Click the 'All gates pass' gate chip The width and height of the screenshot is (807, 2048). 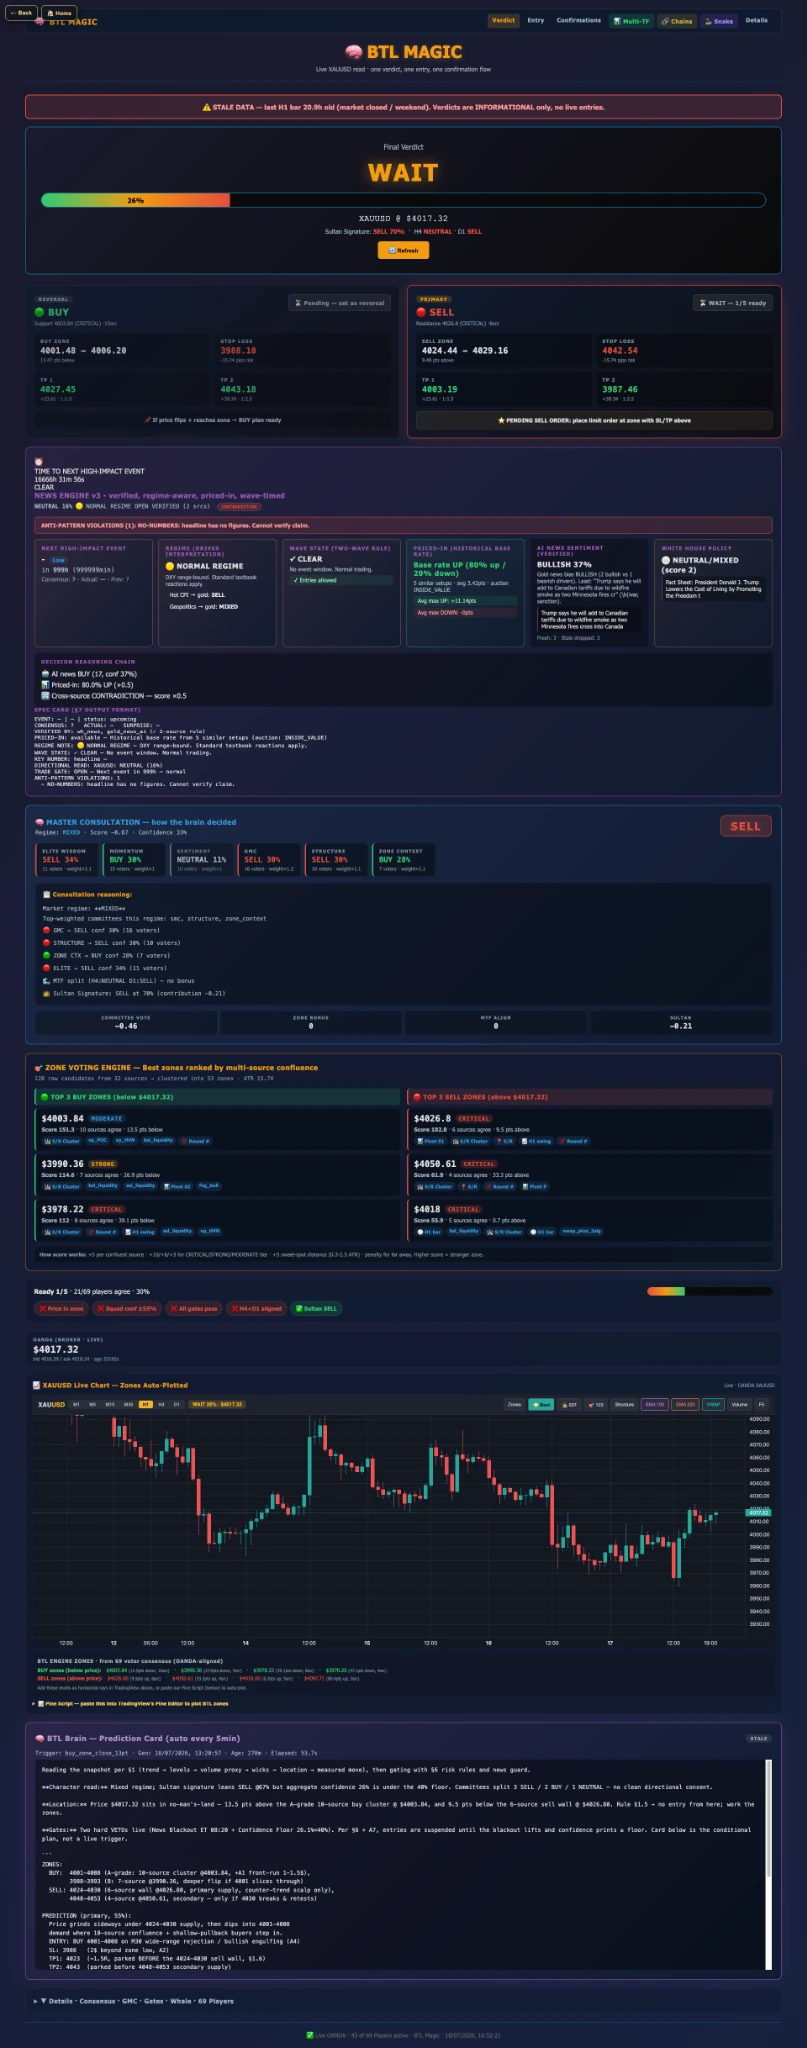tap(194, 1308)
